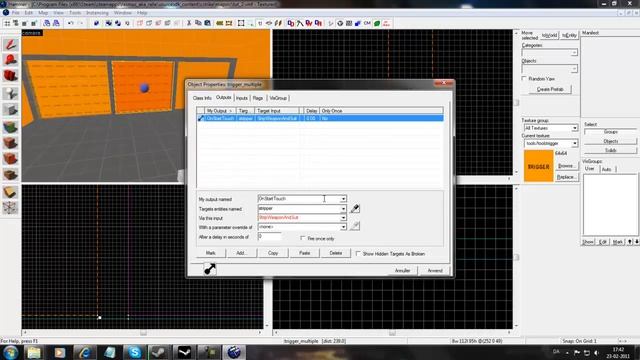Click the Browse texture button
The height and width of the screenshot is (360, 640).
tap(566, 166)
